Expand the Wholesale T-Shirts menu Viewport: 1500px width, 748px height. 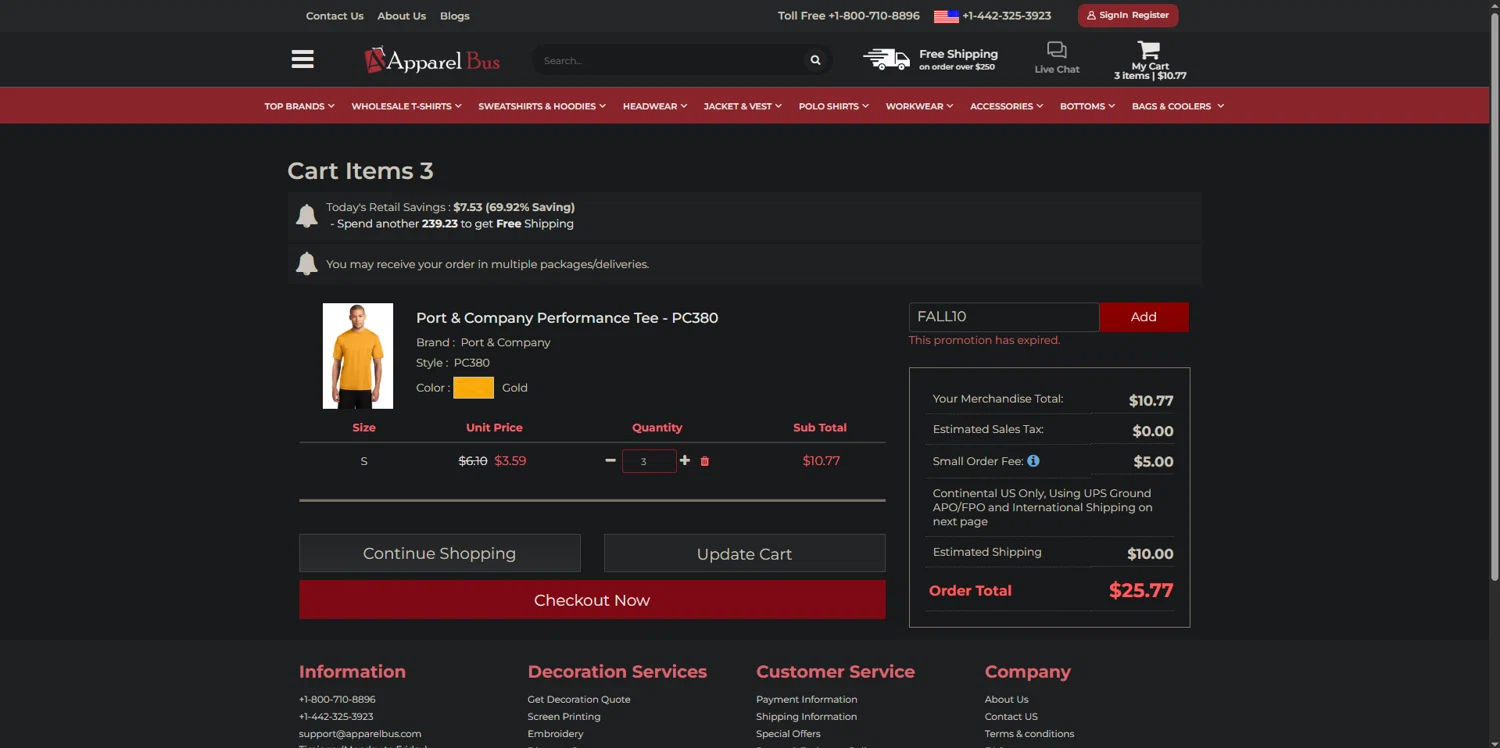point(406,106)
